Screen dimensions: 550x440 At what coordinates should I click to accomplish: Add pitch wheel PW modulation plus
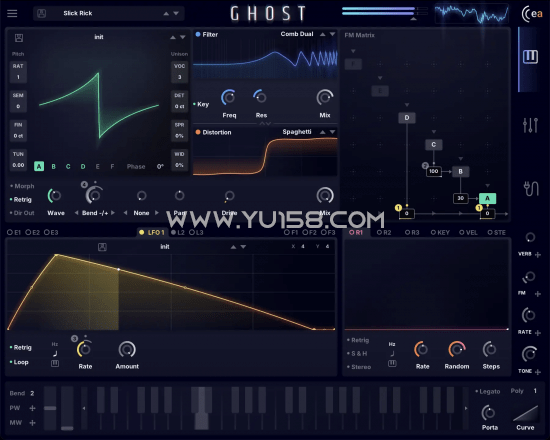point(33,408)
